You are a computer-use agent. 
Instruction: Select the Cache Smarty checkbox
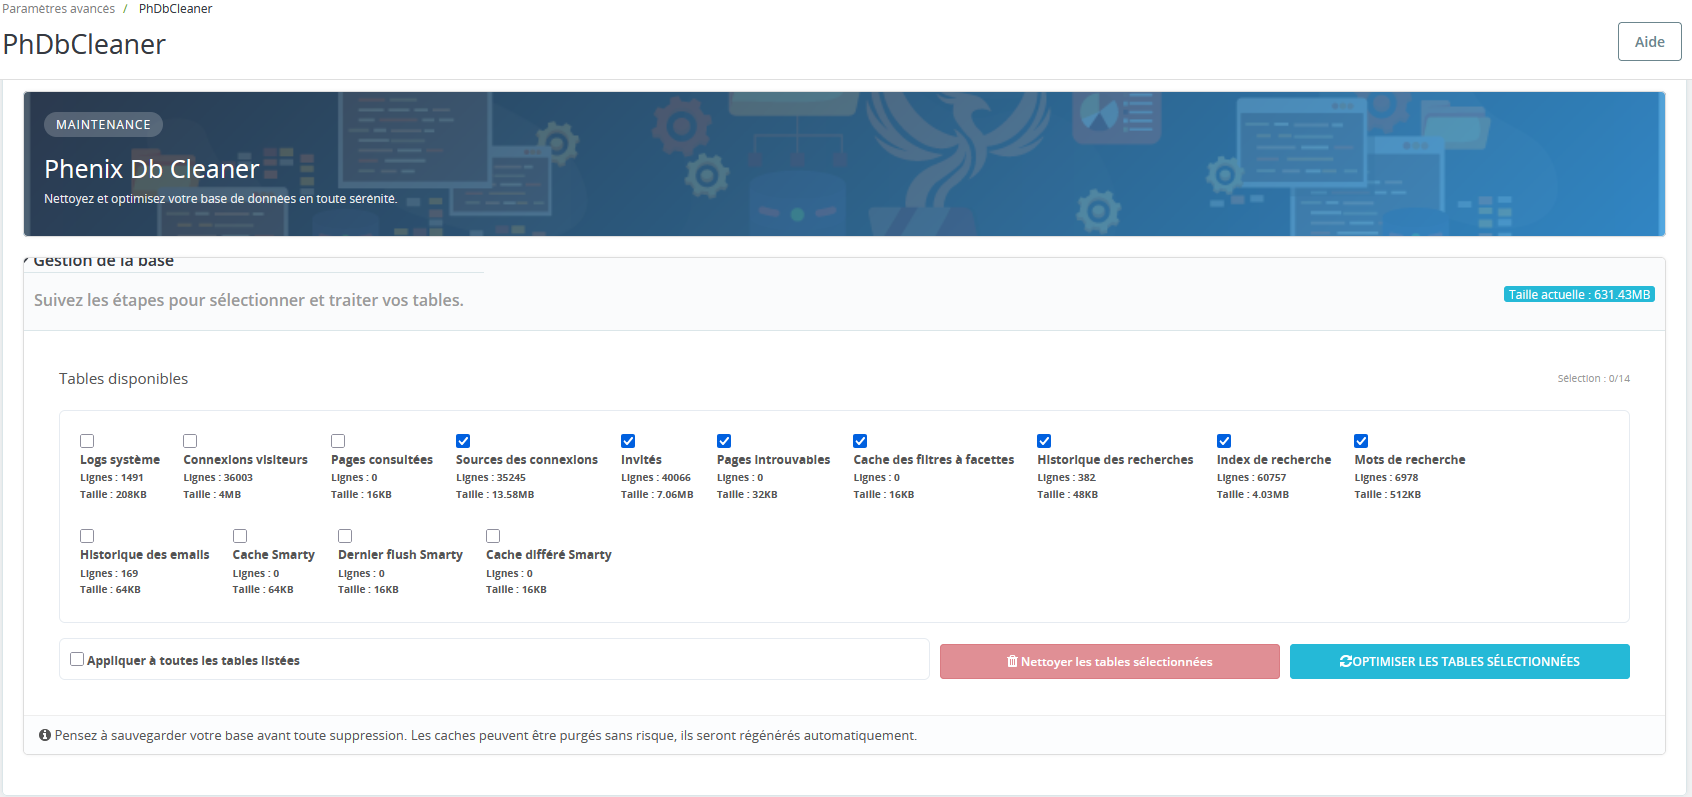[240, 536]
